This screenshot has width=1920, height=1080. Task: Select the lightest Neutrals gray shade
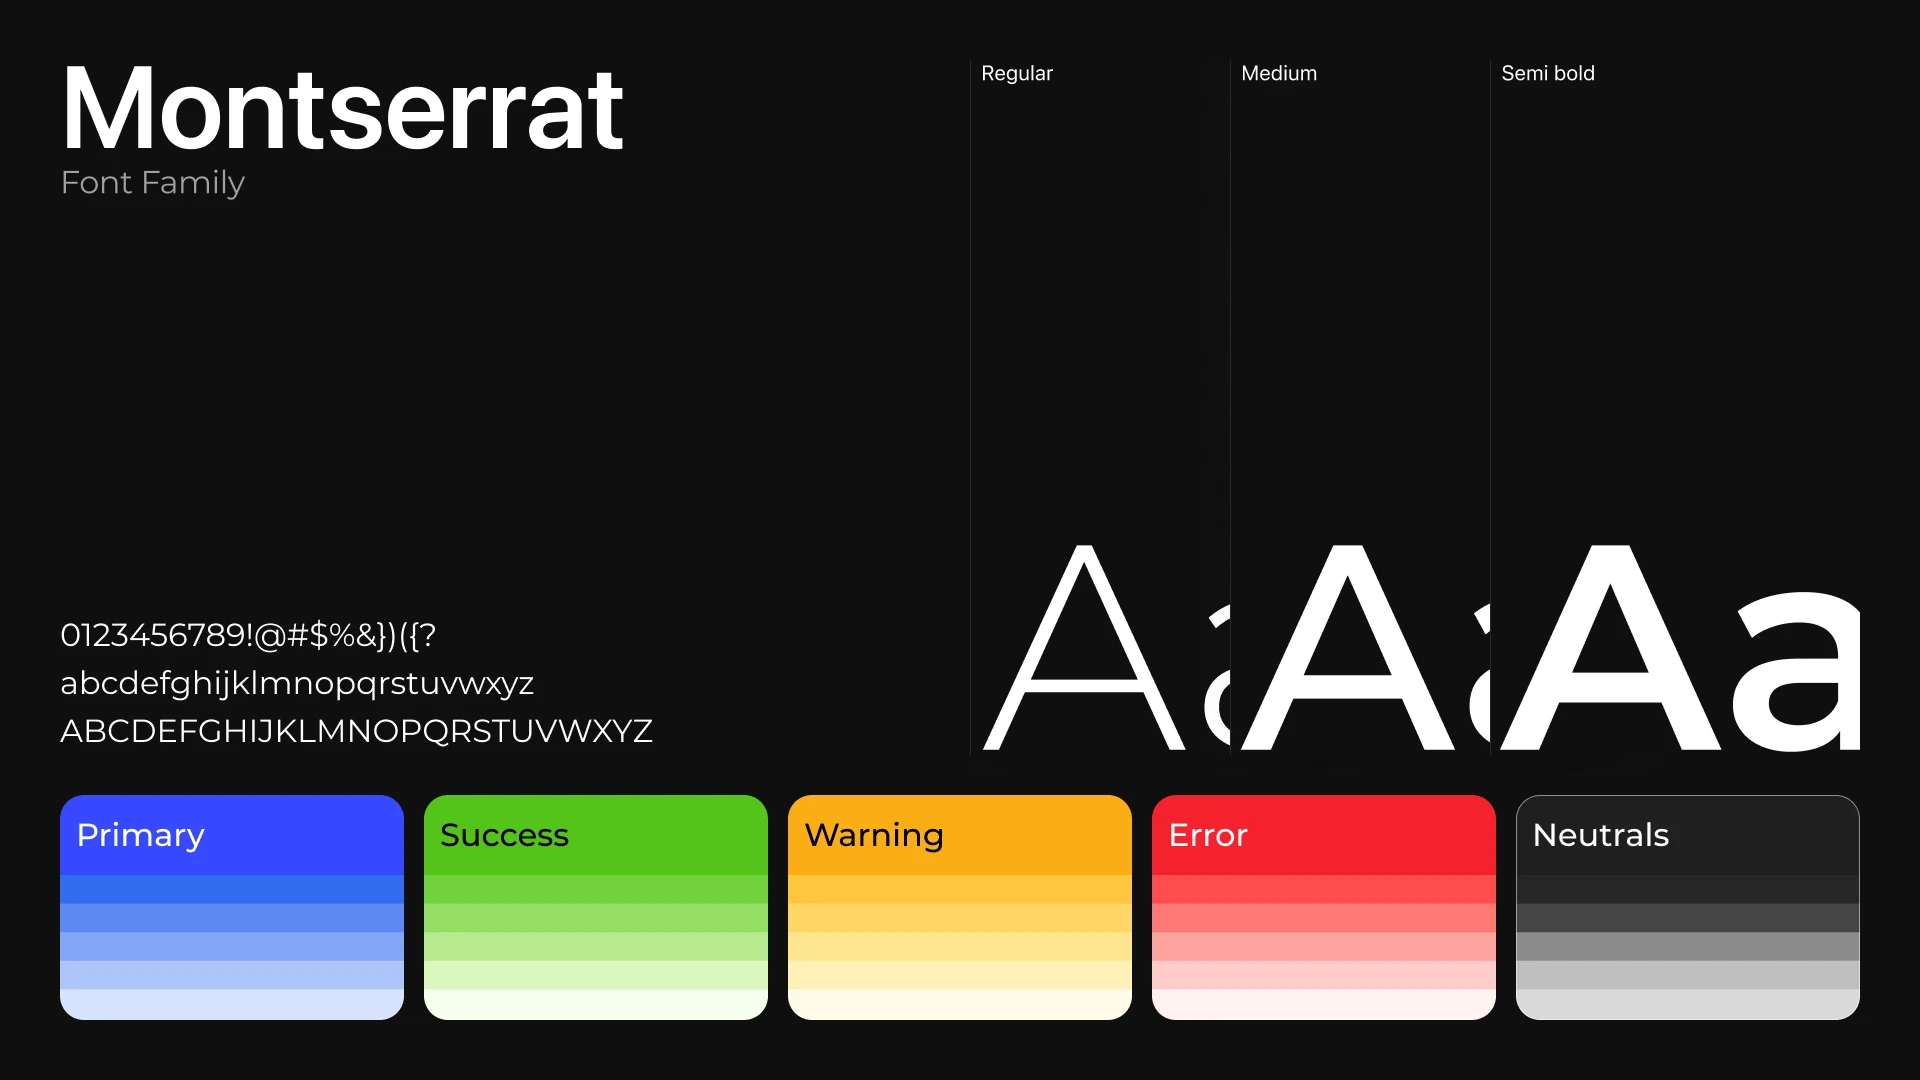tap(1688, 1004)
